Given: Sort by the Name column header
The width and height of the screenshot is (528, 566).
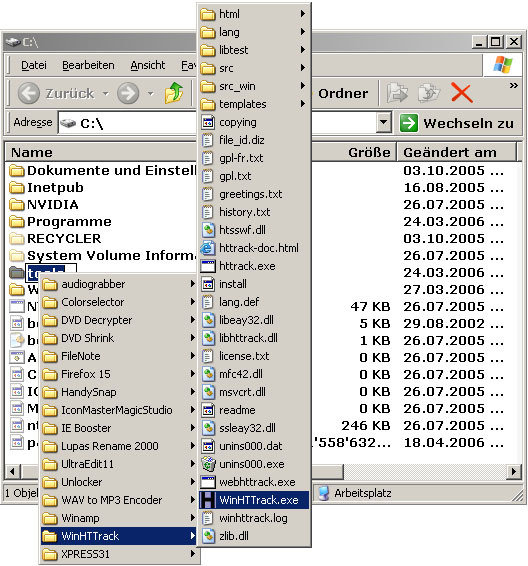Looking at the screenshot, I should click(101, 152).
